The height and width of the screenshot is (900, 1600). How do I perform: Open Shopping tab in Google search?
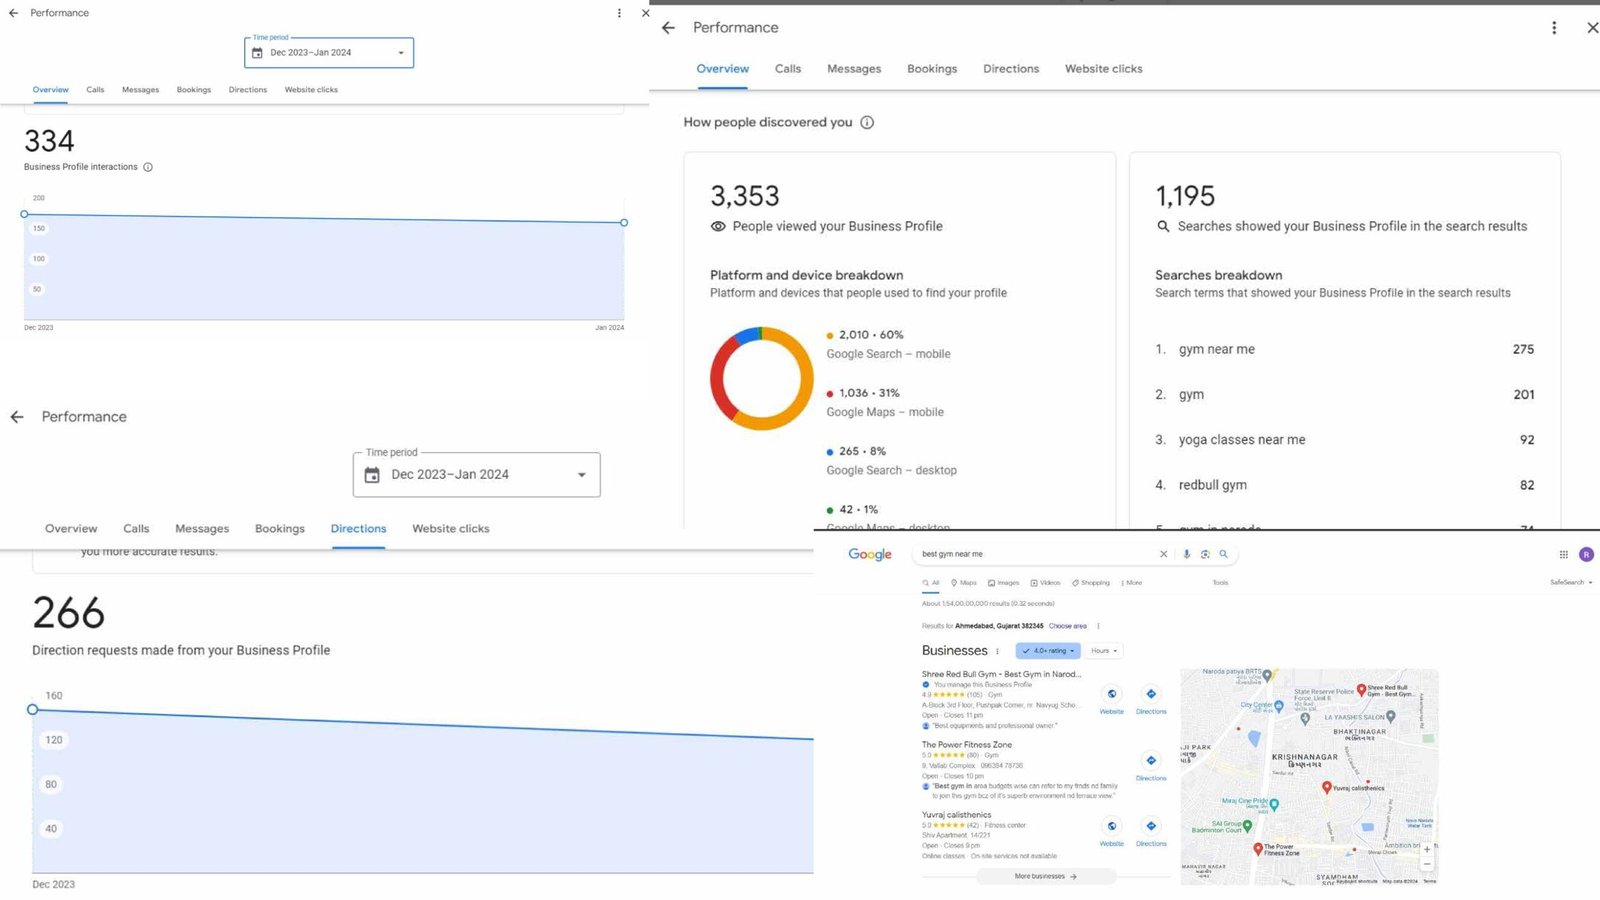(1091, 583)
